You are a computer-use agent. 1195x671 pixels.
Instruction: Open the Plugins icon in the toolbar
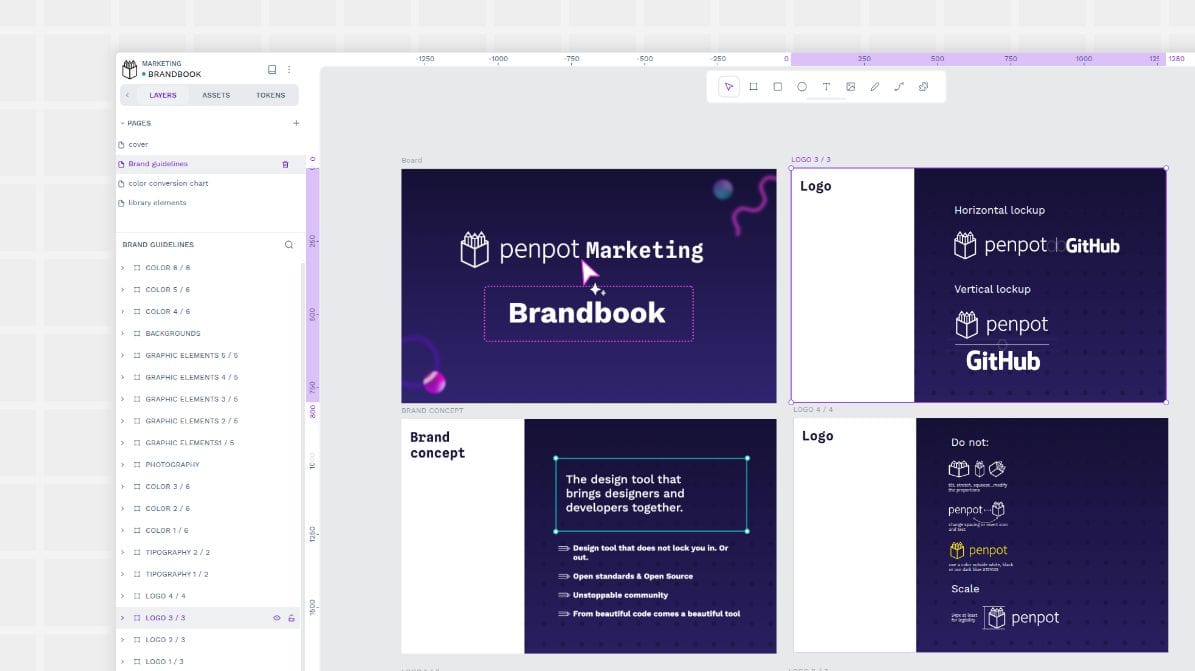point(923,87)
